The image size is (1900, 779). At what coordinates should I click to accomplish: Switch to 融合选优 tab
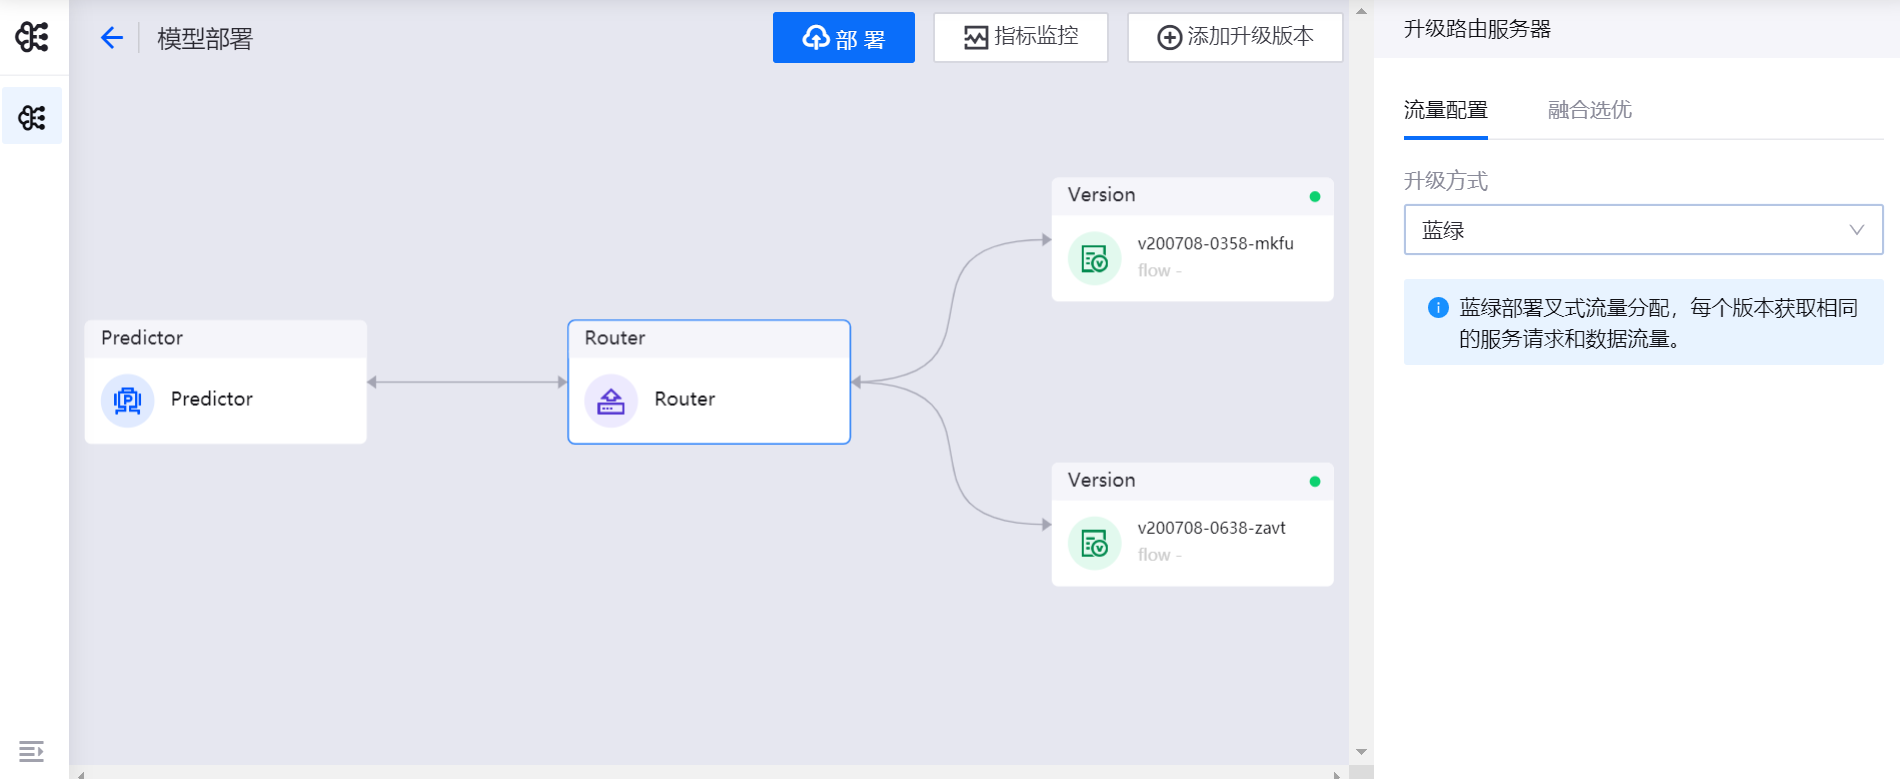(x=1589, y=110)
